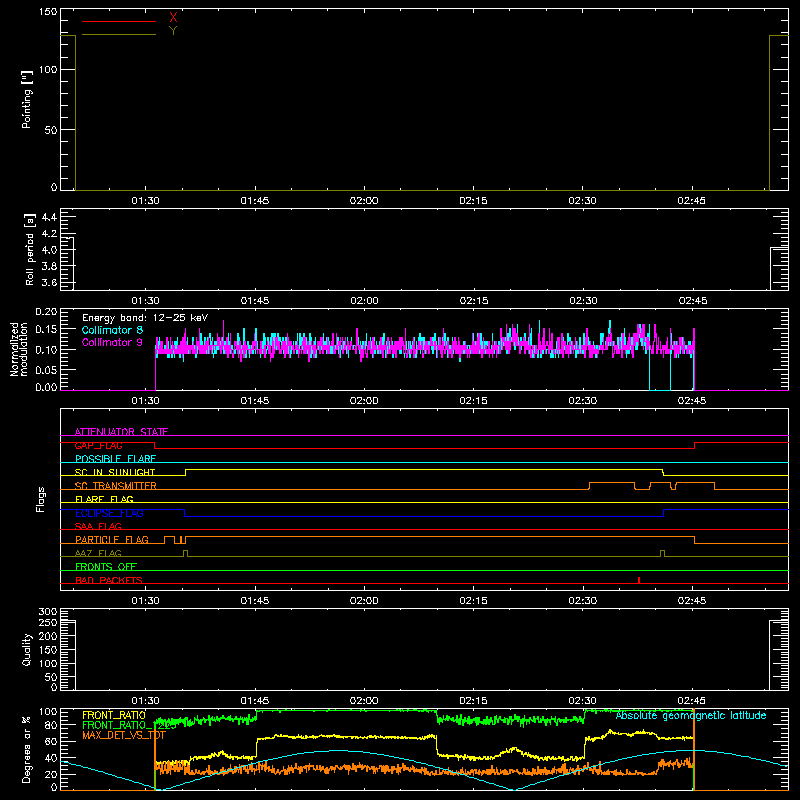Screen dimensions: 800x800
Task: Click the yellow FRONT_RATIO legend text
Action: coord(114,715)
